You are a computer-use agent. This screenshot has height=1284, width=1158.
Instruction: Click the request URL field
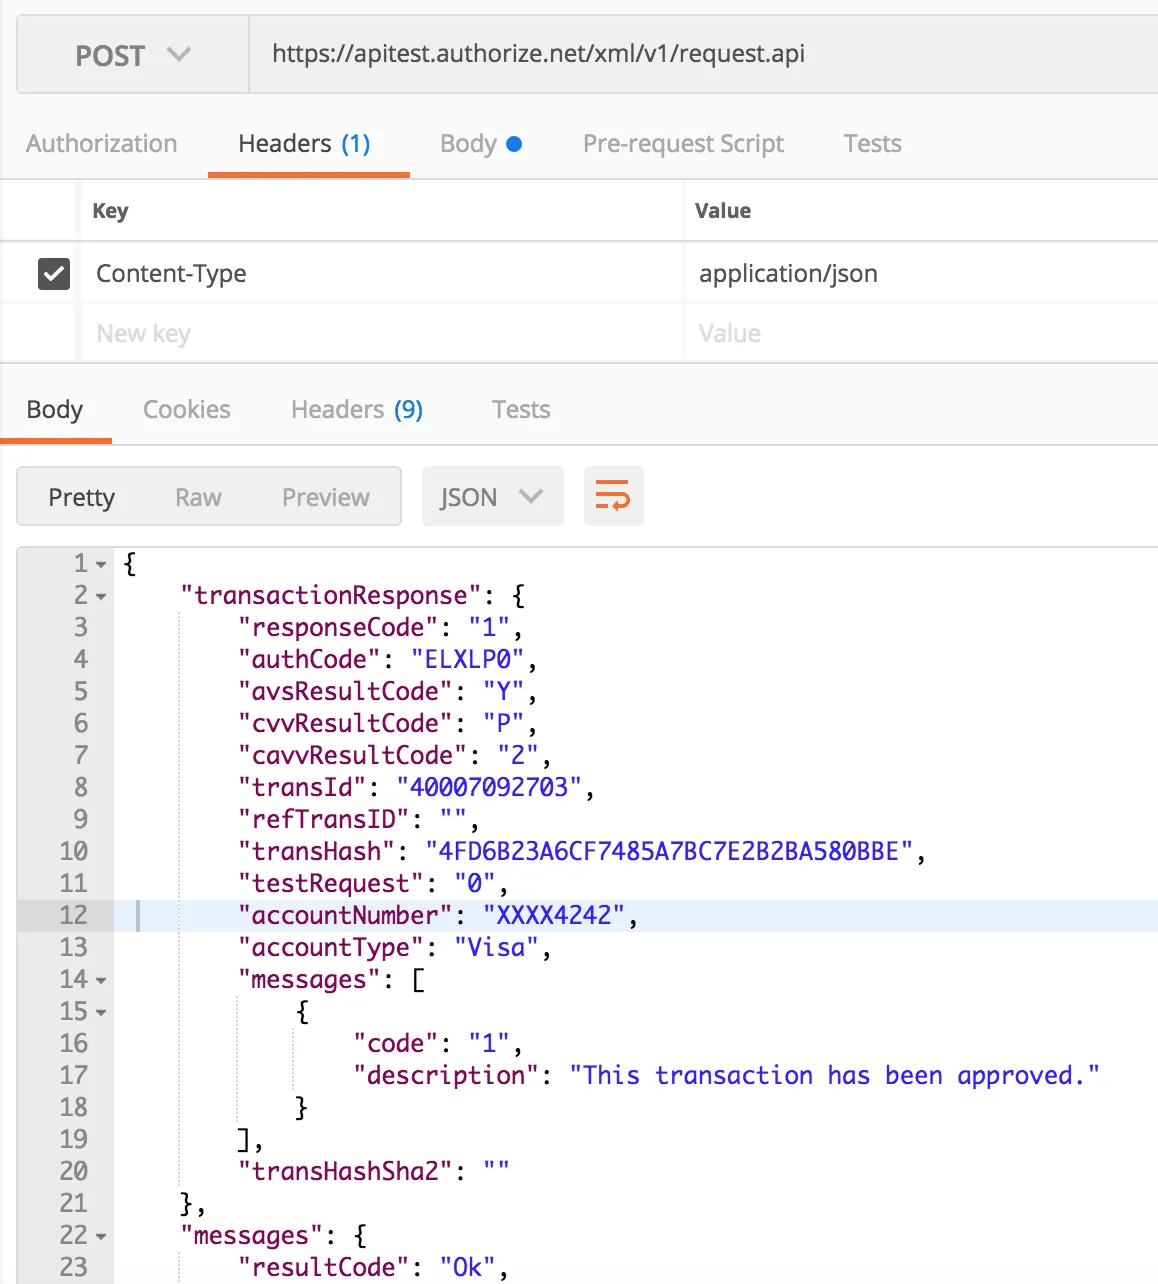point(700,54)
